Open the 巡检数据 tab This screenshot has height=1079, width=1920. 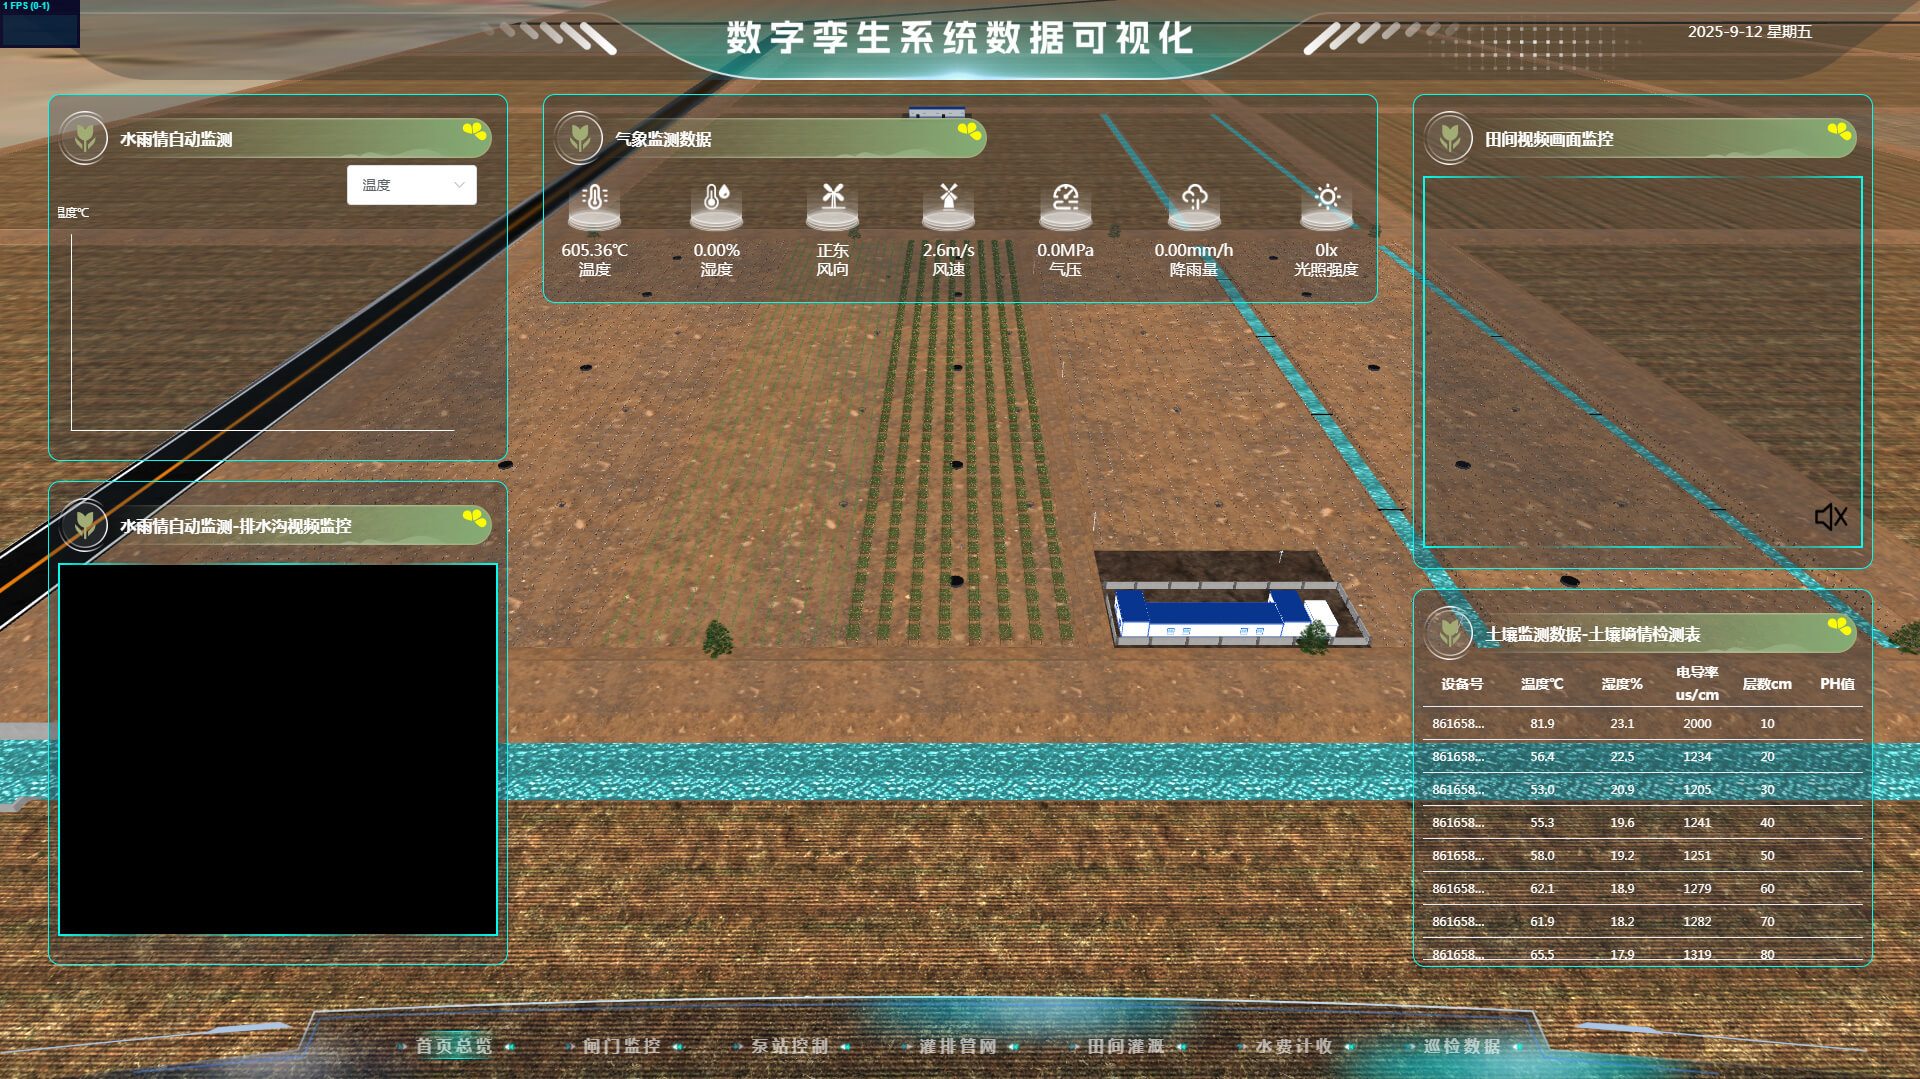coord(1462,1046)
